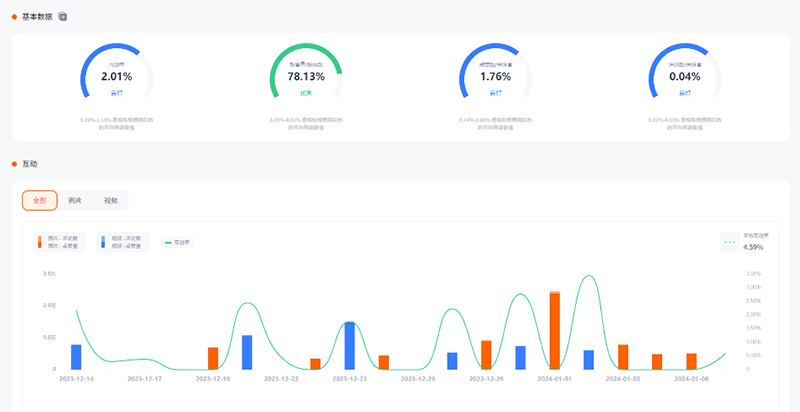Switch to the 图片 tab
Image resolution: width=800 pixels, height=412 pixels.
tap(75, 200)
